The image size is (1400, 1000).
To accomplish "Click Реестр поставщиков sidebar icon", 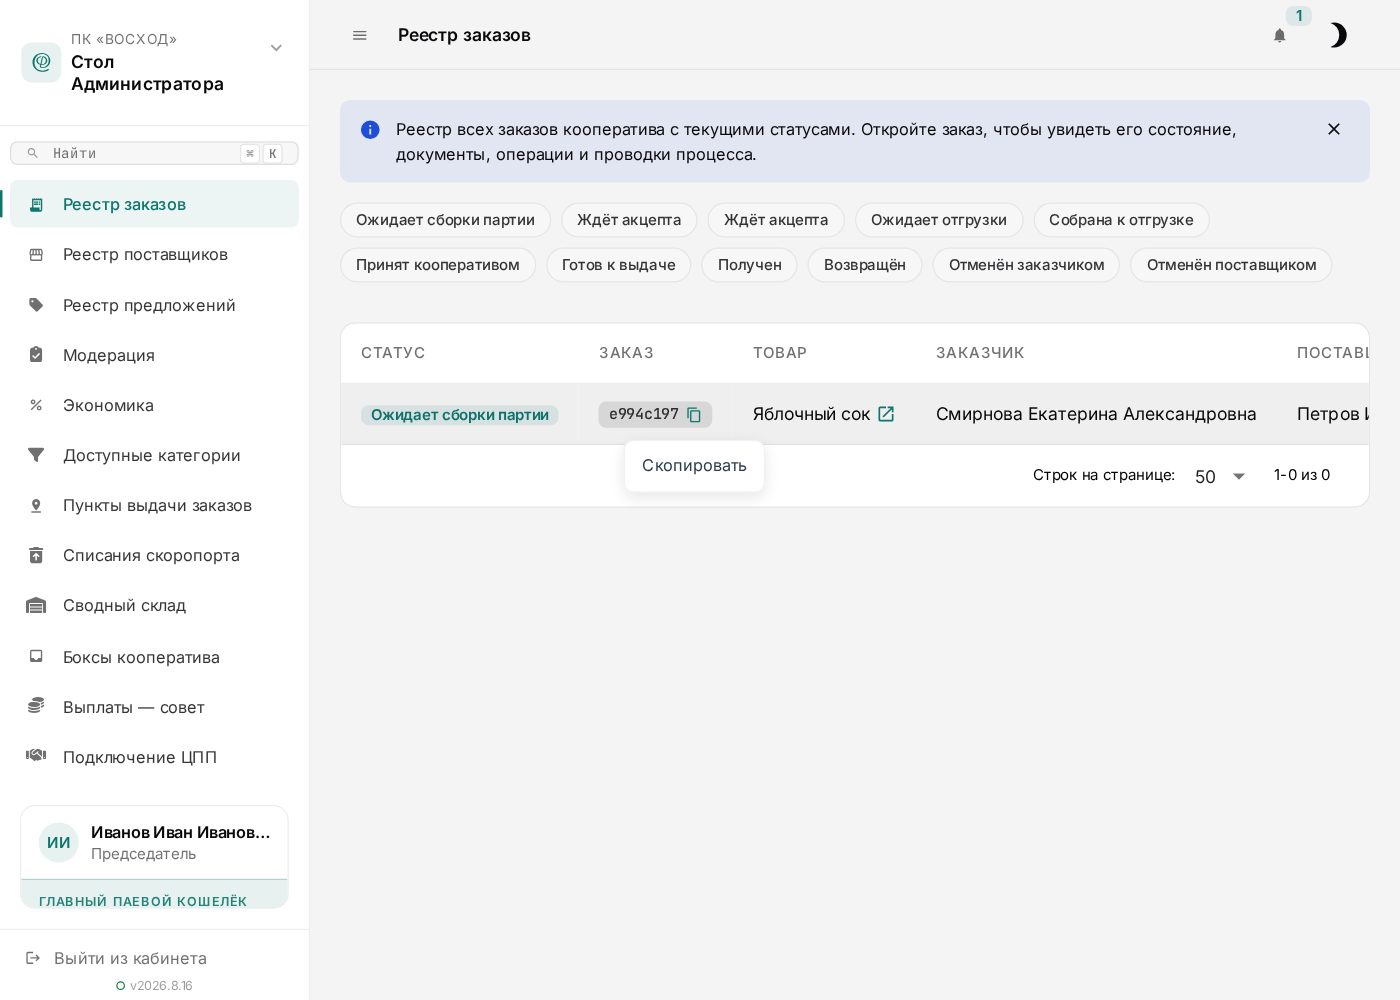I will tap(36, 254).
